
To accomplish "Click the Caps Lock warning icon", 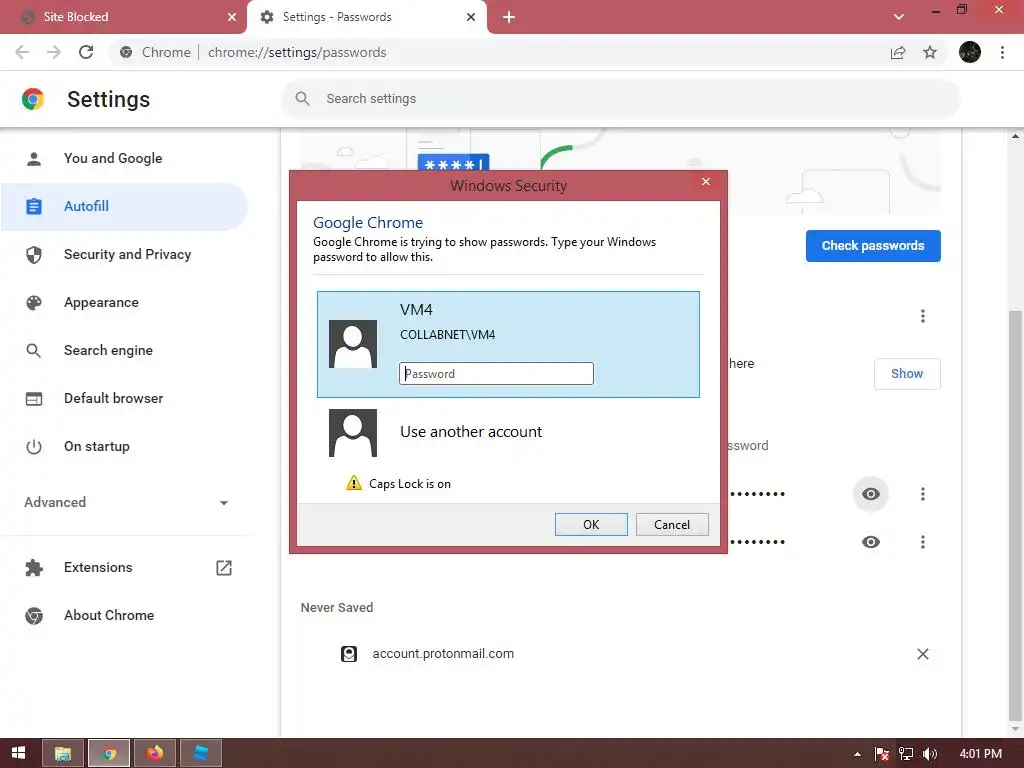I will (x=353, y=483).
